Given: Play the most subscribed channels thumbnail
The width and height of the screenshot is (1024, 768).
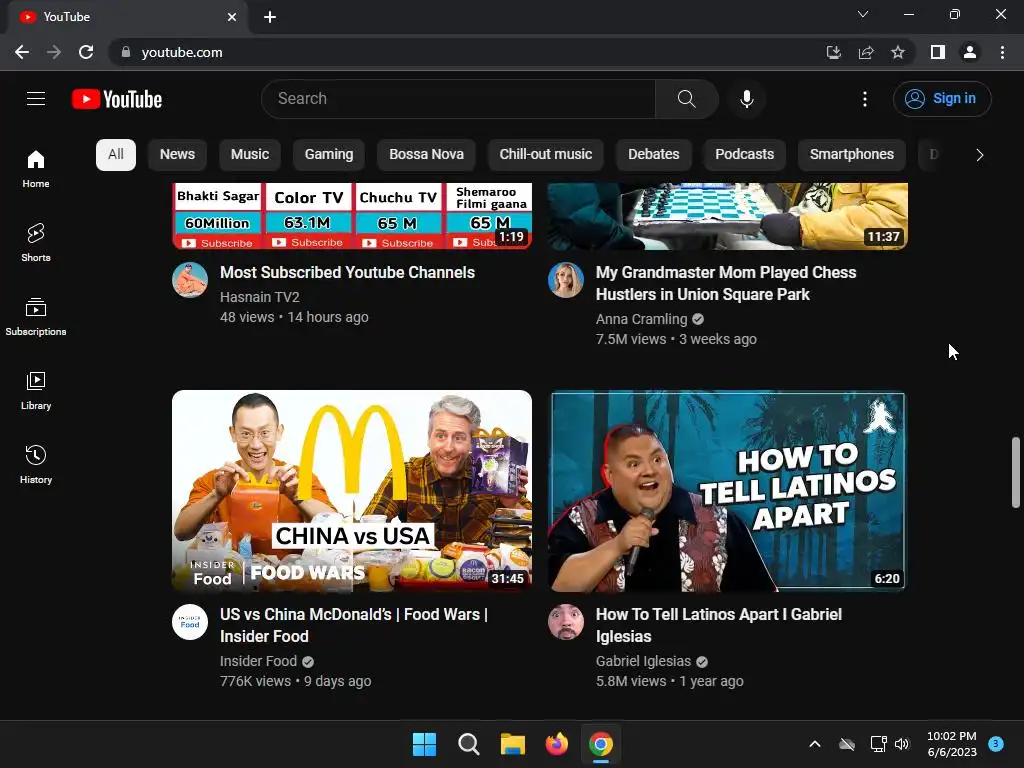Looking at the screenshot, I should (x=352, y=216).
